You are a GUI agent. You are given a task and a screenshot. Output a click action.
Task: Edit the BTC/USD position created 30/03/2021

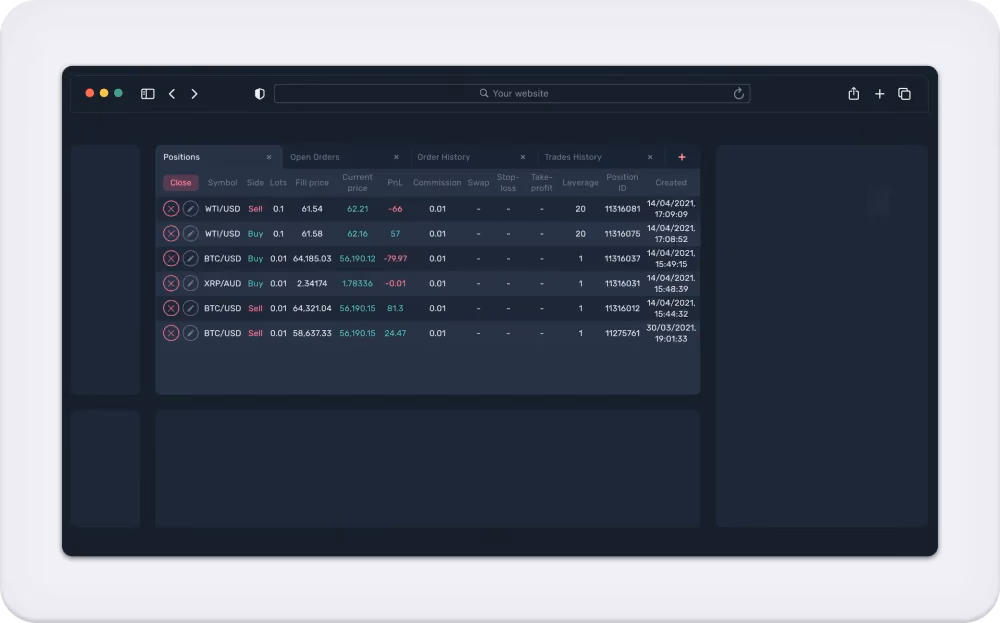click(191, 333)
